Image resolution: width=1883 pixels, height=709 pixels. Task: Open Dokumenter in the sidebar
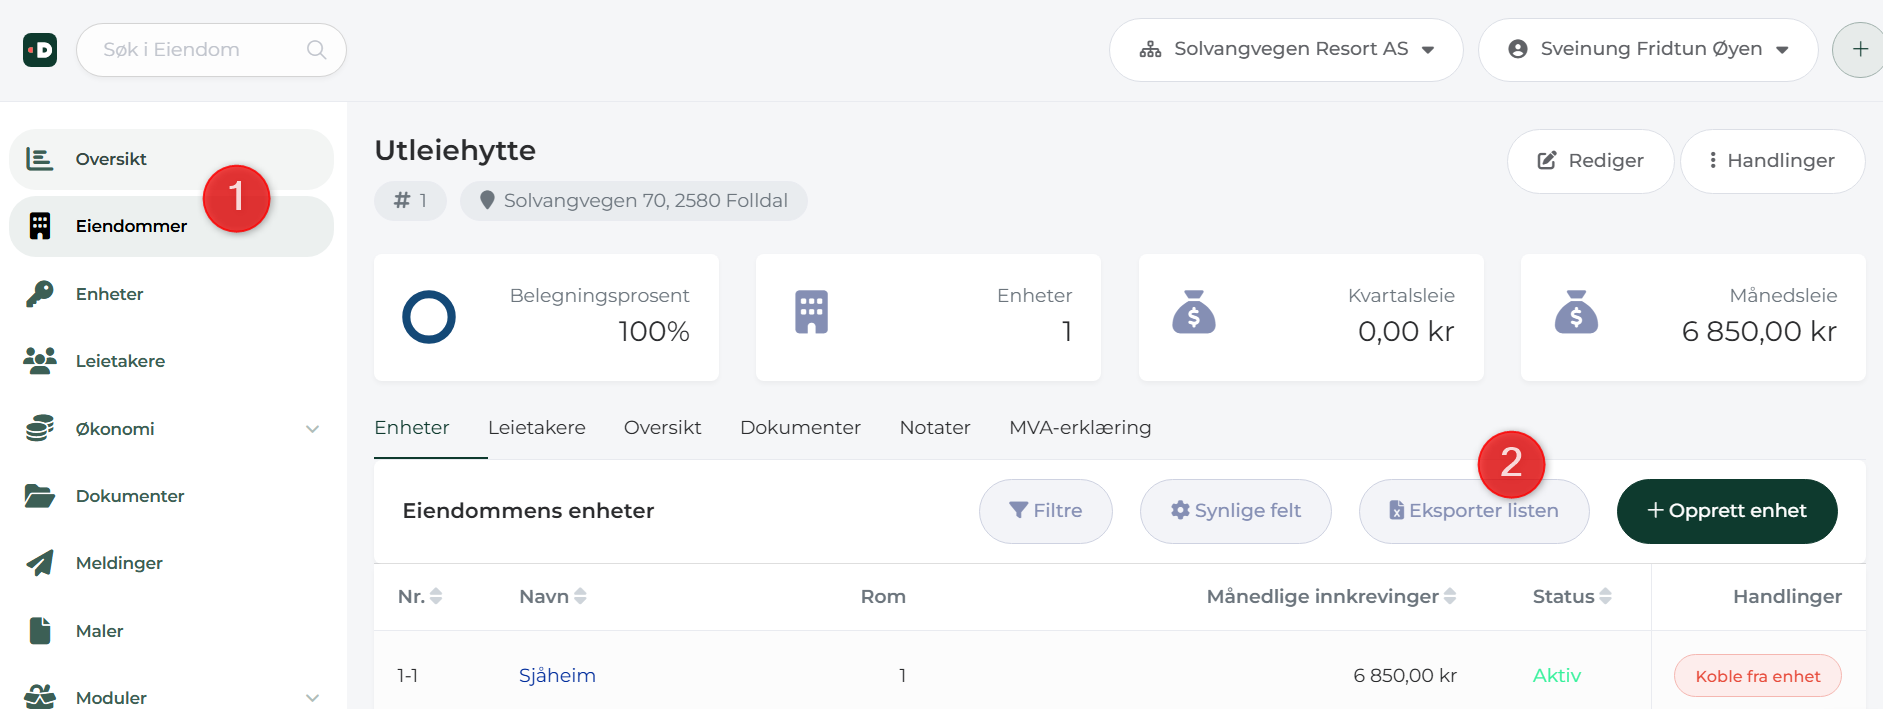point(171,496)
